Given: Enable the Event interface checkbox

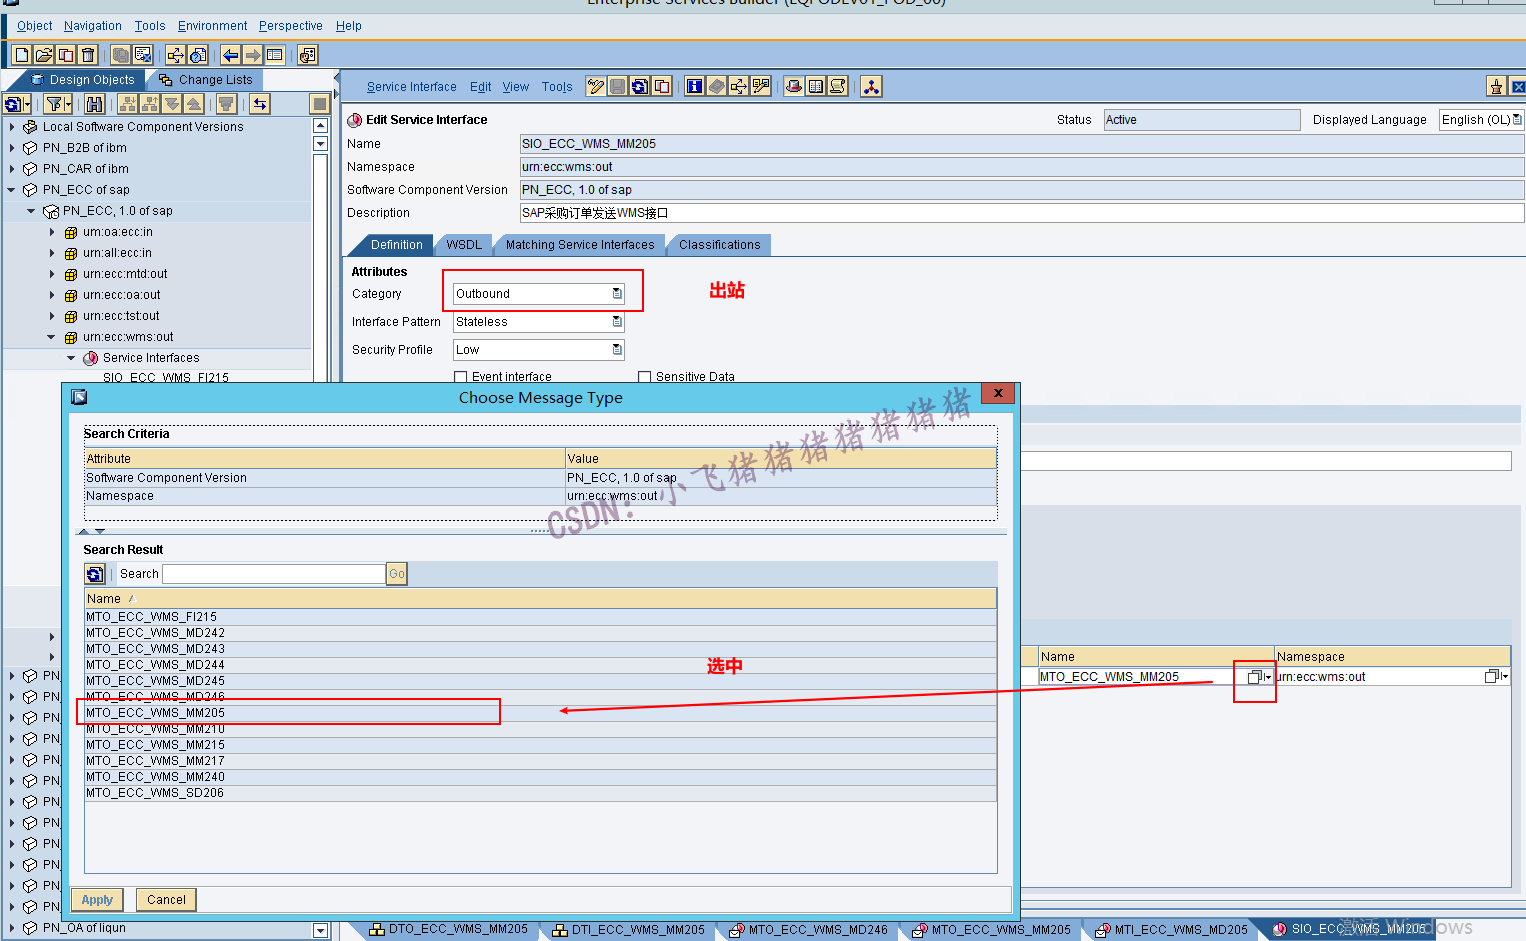Looking at the screenshot, I should [x=460, y=376].
